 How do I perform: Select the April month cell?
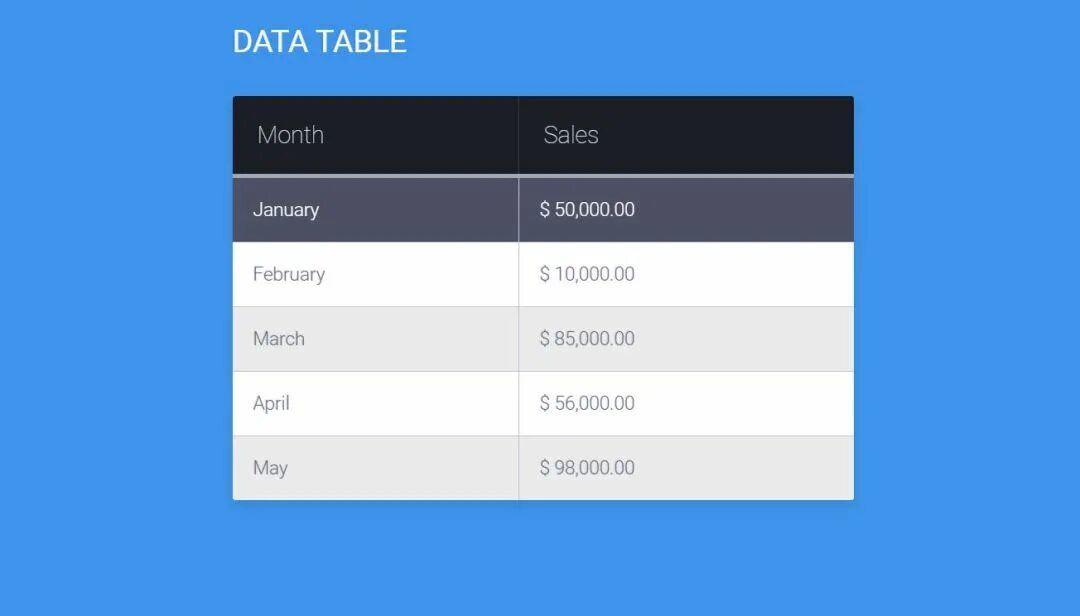pos(375,404)
